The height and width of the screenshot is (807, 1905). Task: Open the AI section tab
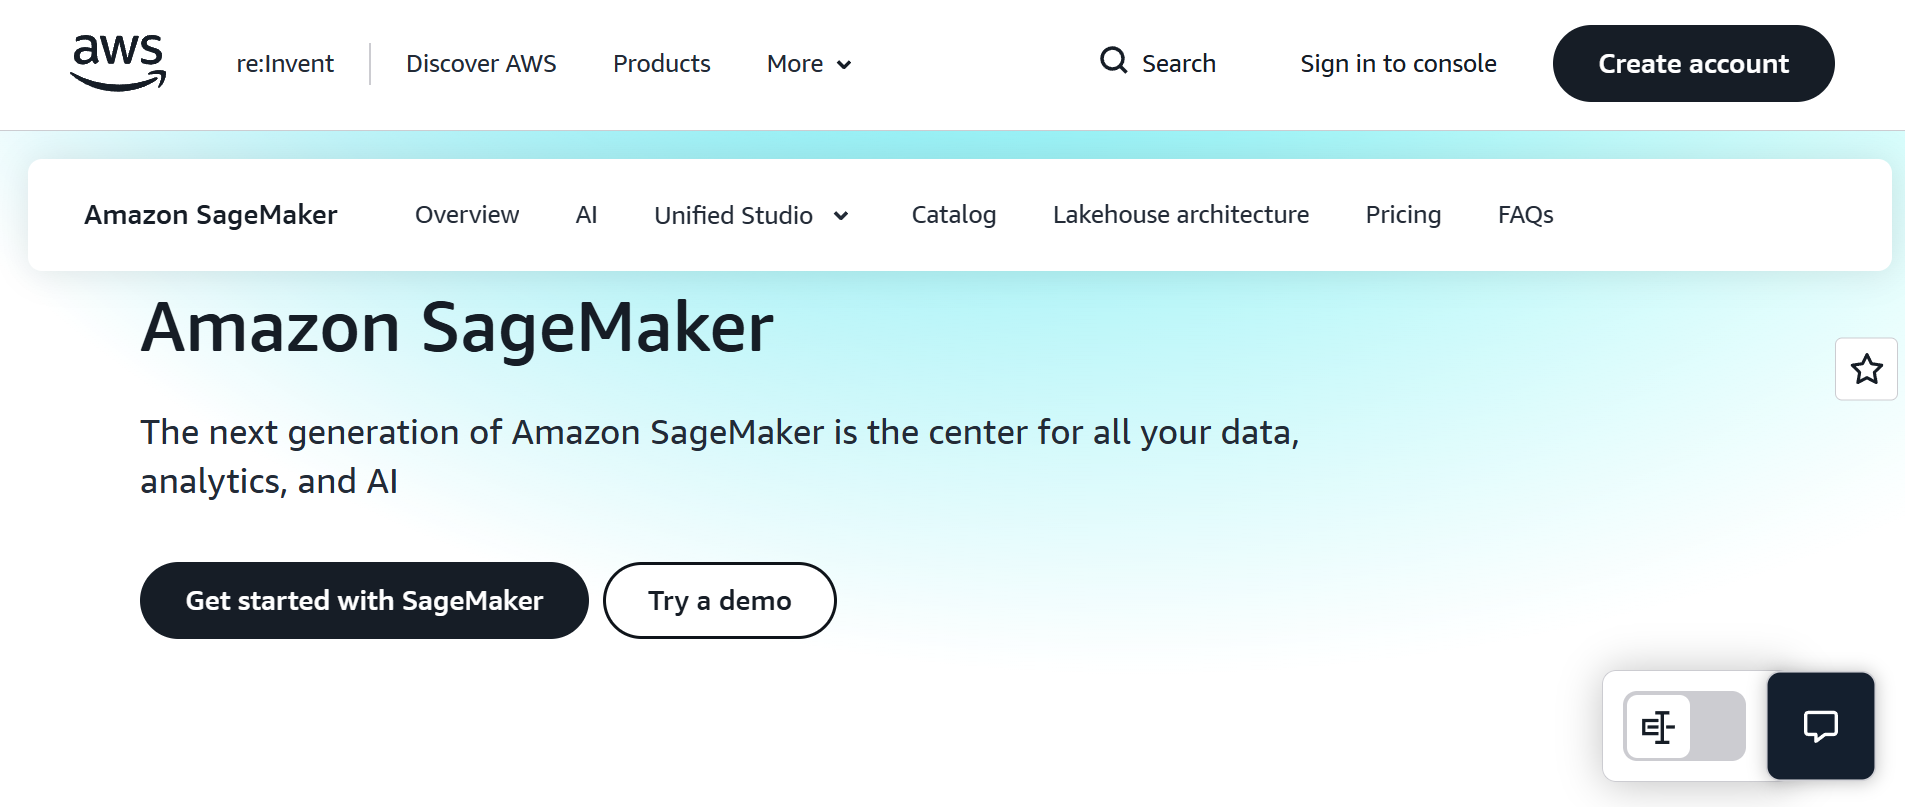click(586, 214)
